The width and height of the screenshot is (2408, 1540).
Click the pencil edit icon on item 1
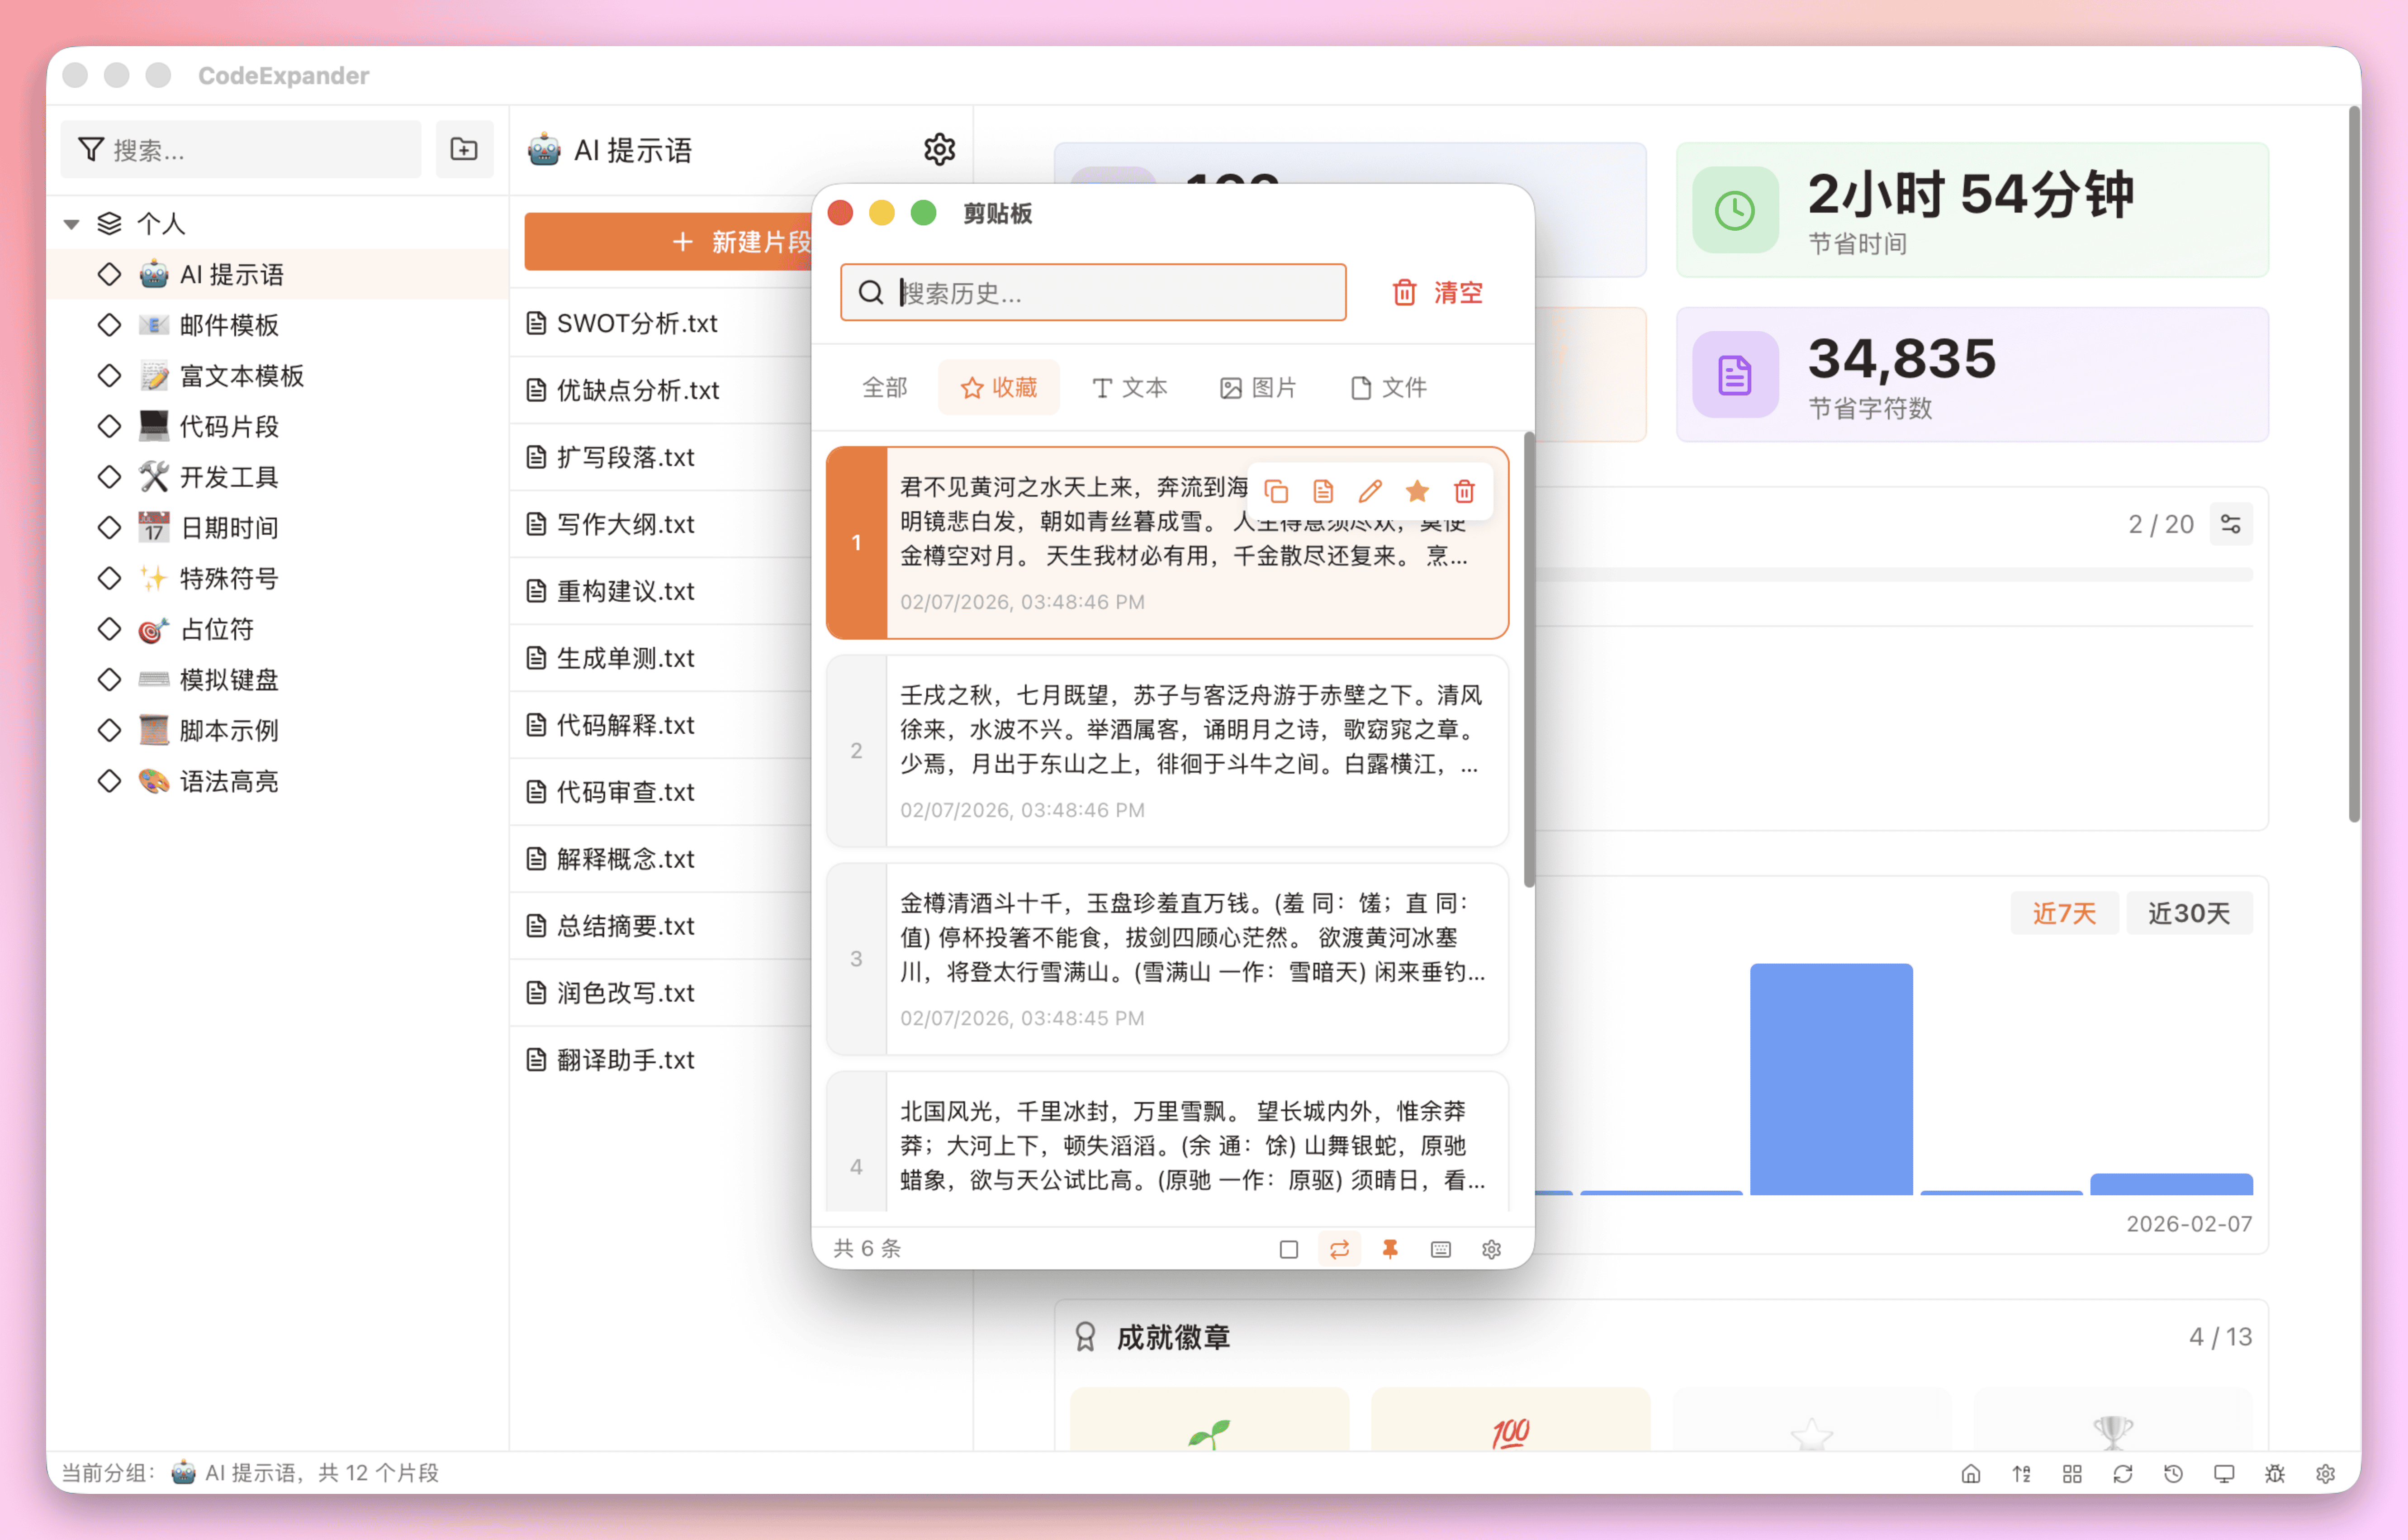[1370, 491]
